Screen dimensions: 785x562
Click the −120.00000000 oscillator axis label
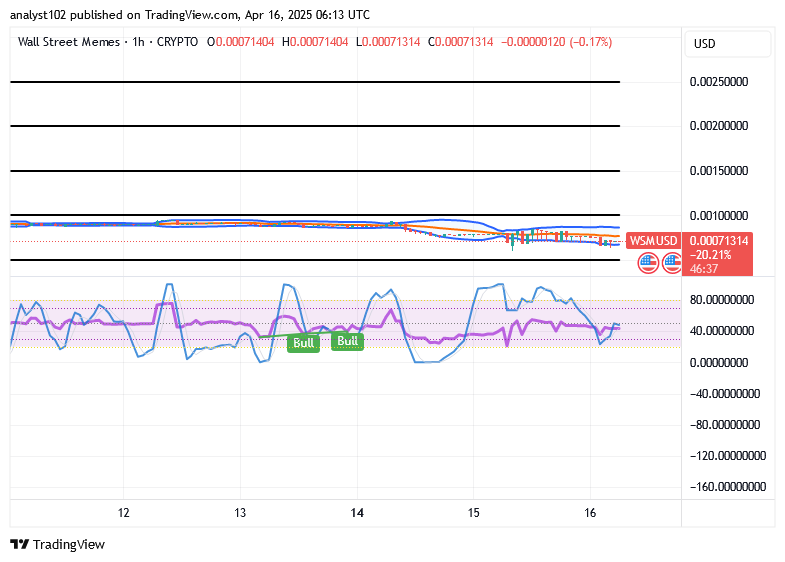pyautogui.click(x=728, y=456)
